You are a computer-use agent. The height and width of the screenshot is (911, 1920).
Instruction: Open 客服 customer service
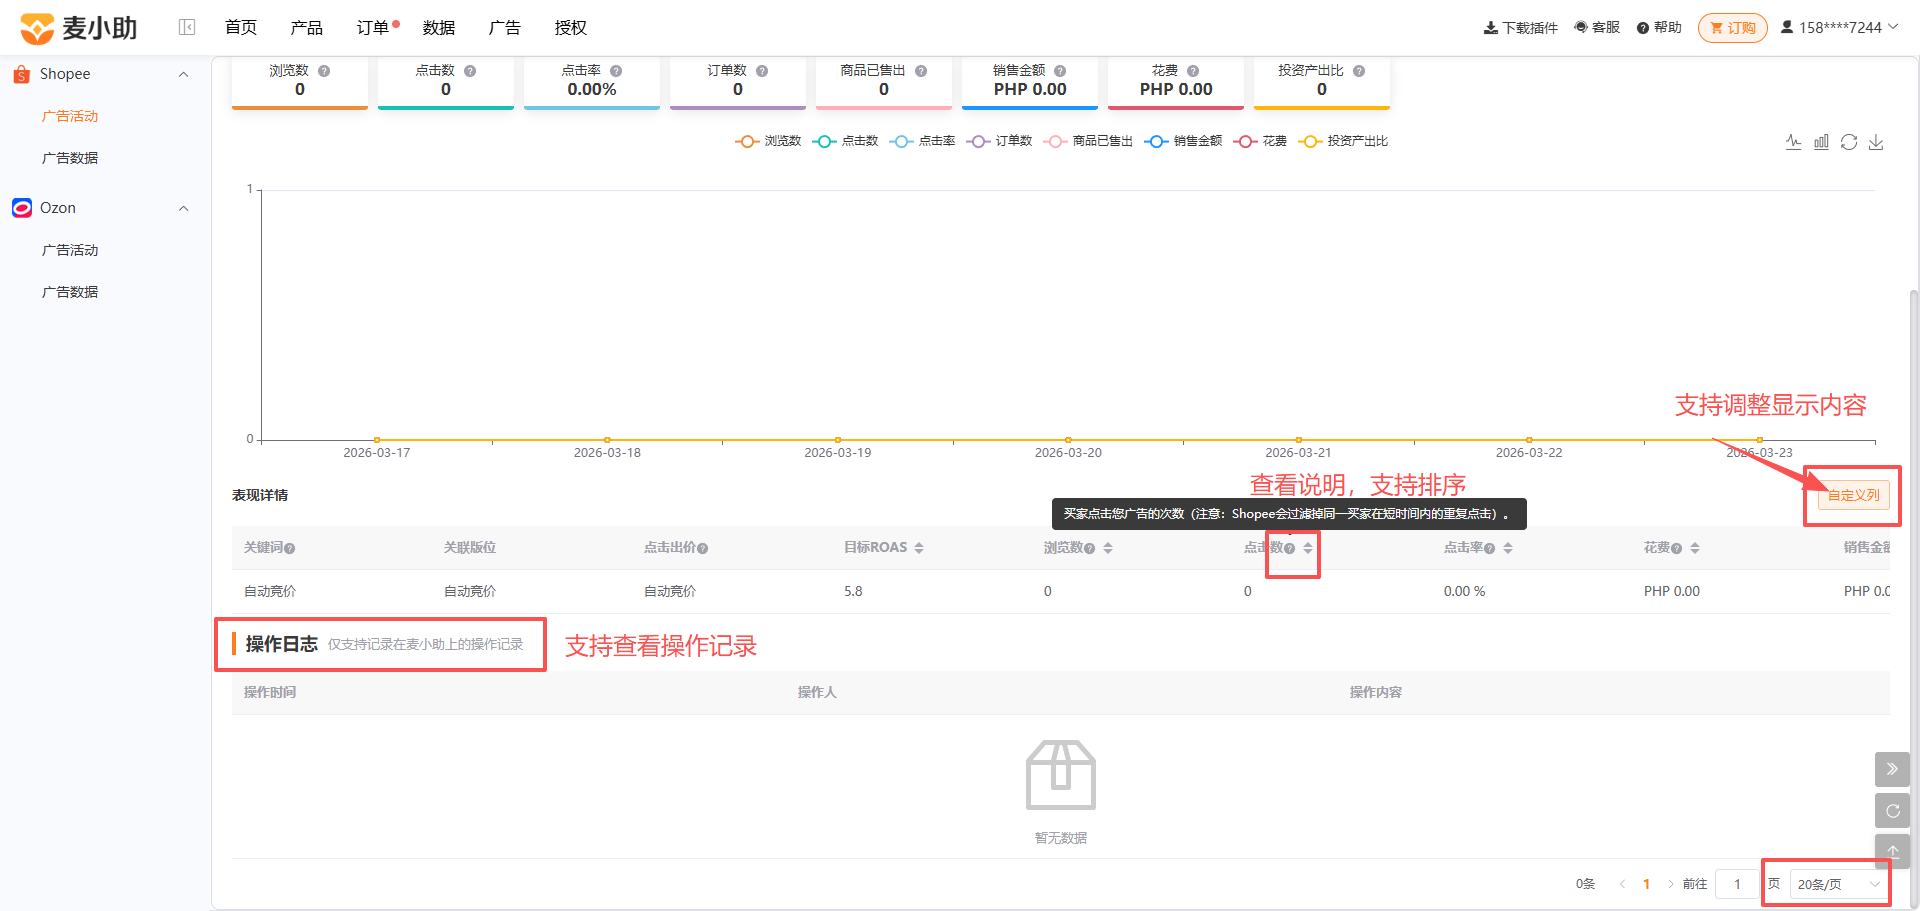click(1597, 28)
